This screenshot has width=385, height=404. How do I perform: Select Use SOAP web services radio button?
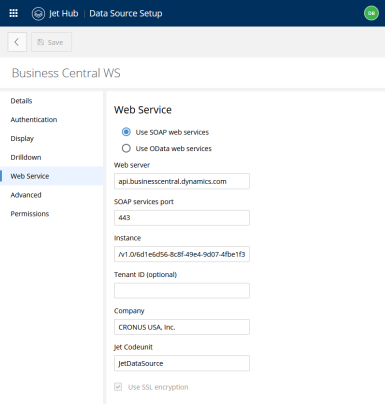126,132
